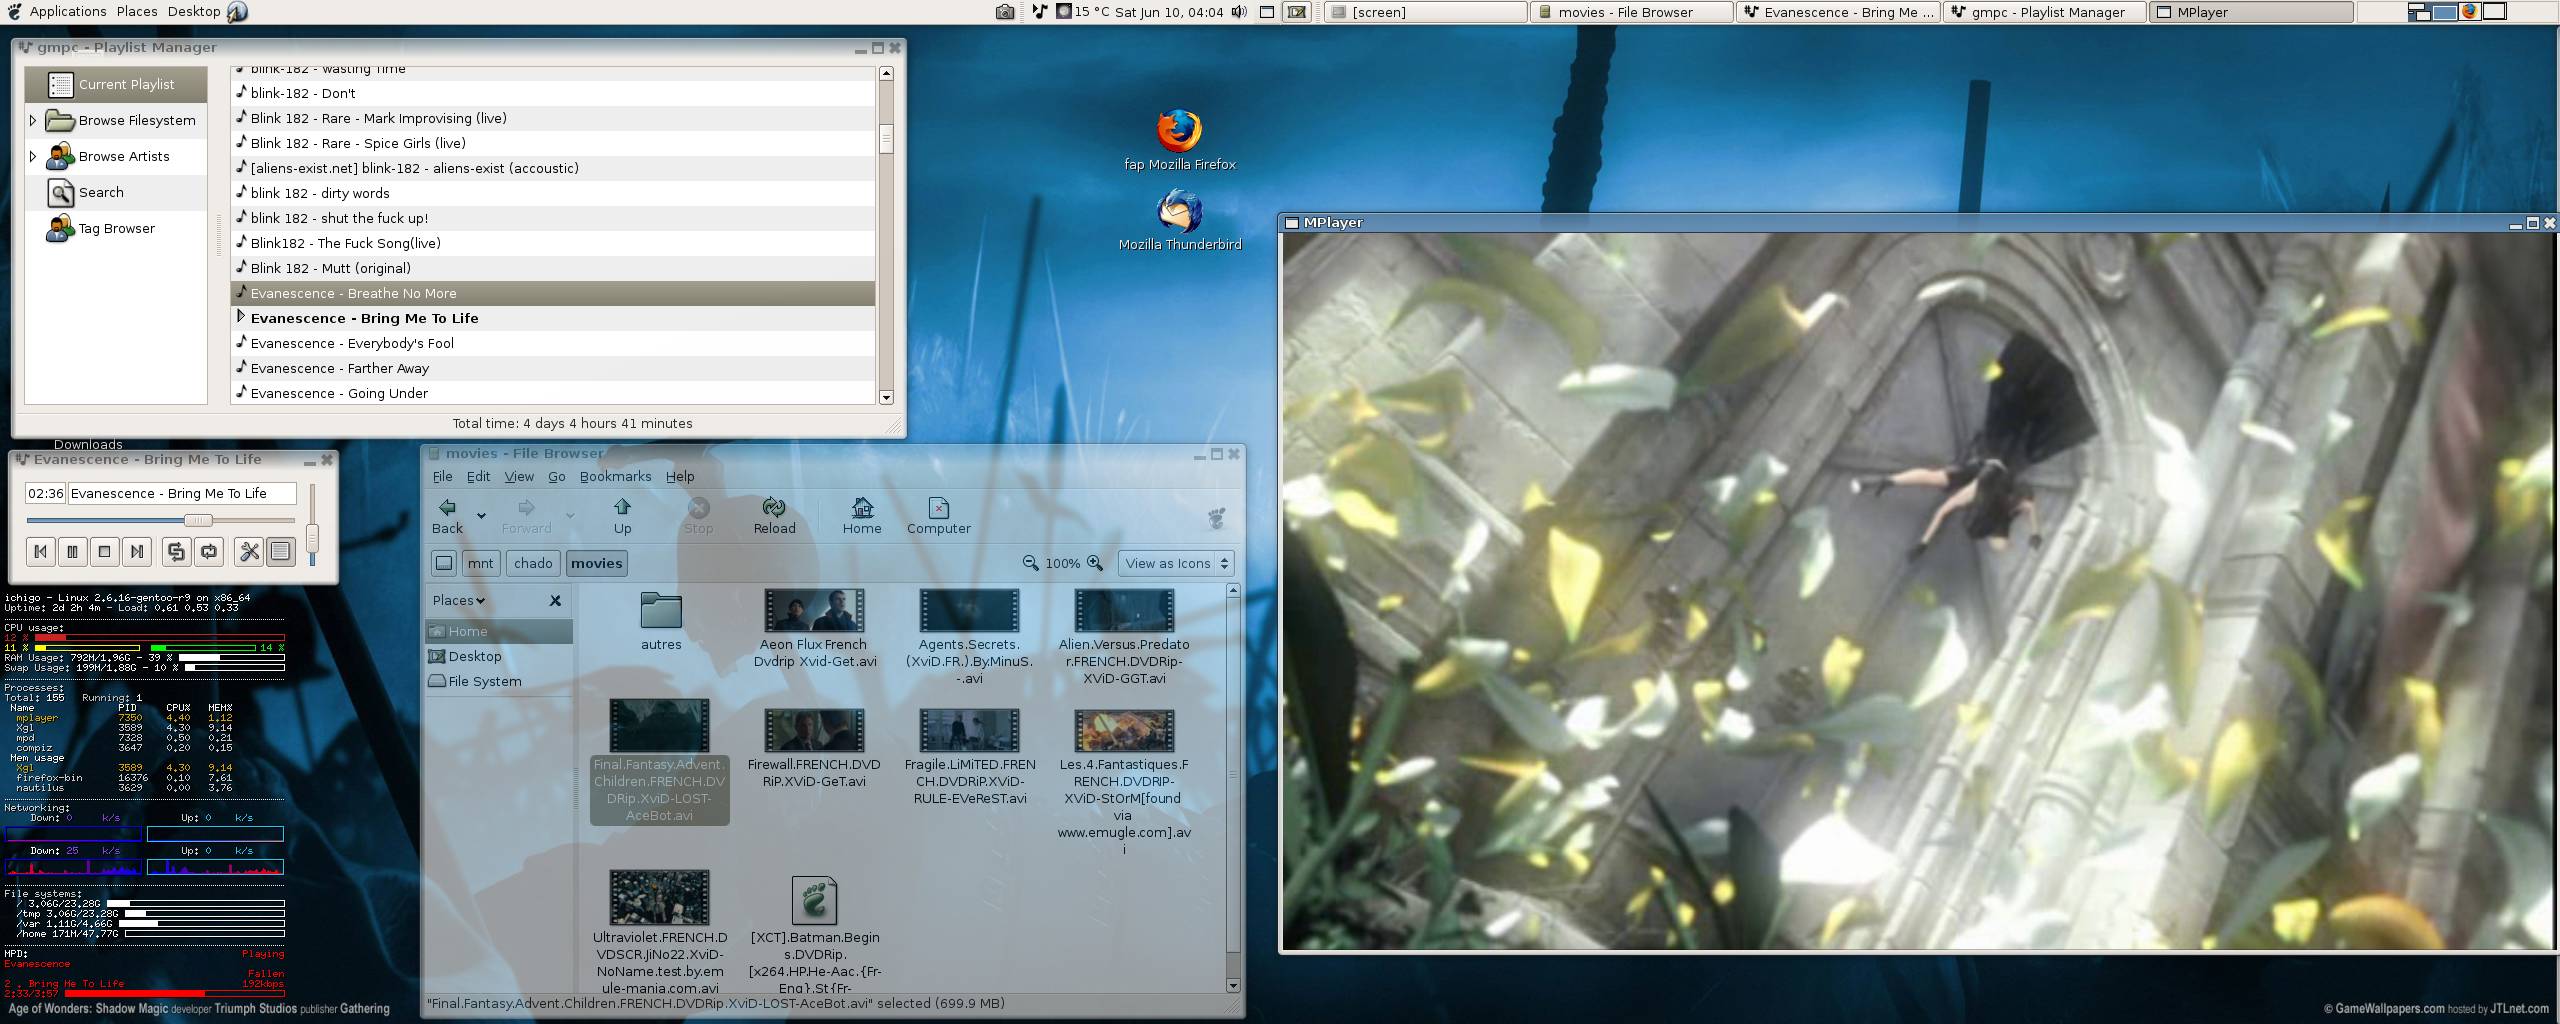Select the Agents.Secrets video thumbnail
The height and width of the screenshot is (1024, 2560).
tap(969, 610)
